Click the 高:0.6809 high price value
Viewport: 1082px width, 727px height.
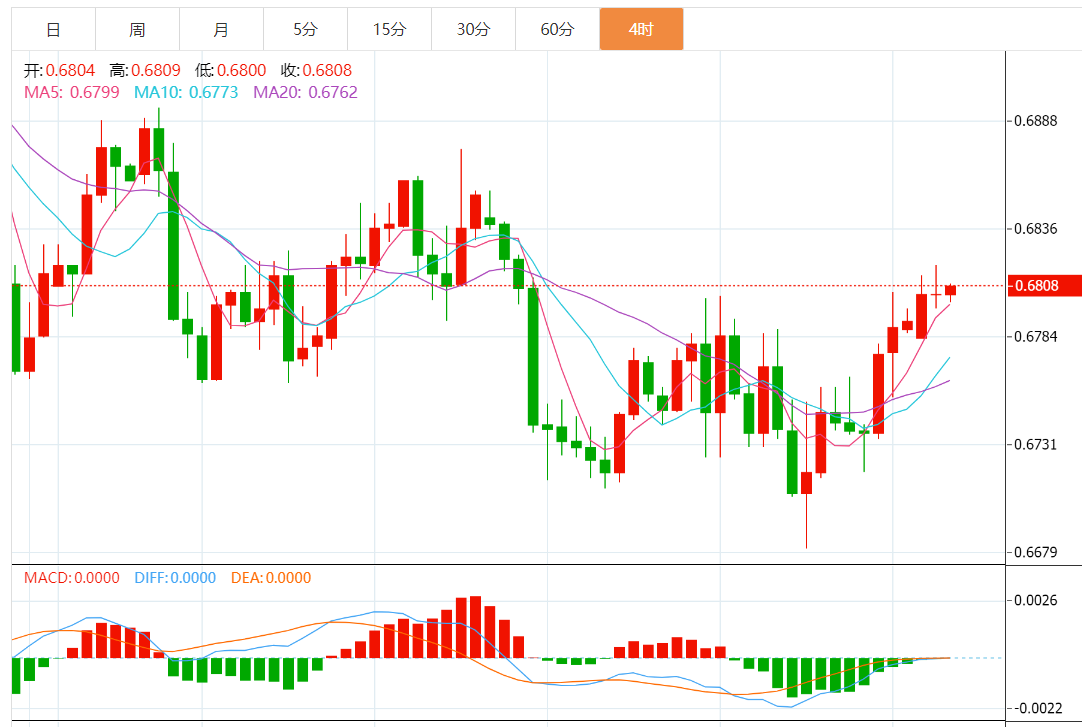145,70
